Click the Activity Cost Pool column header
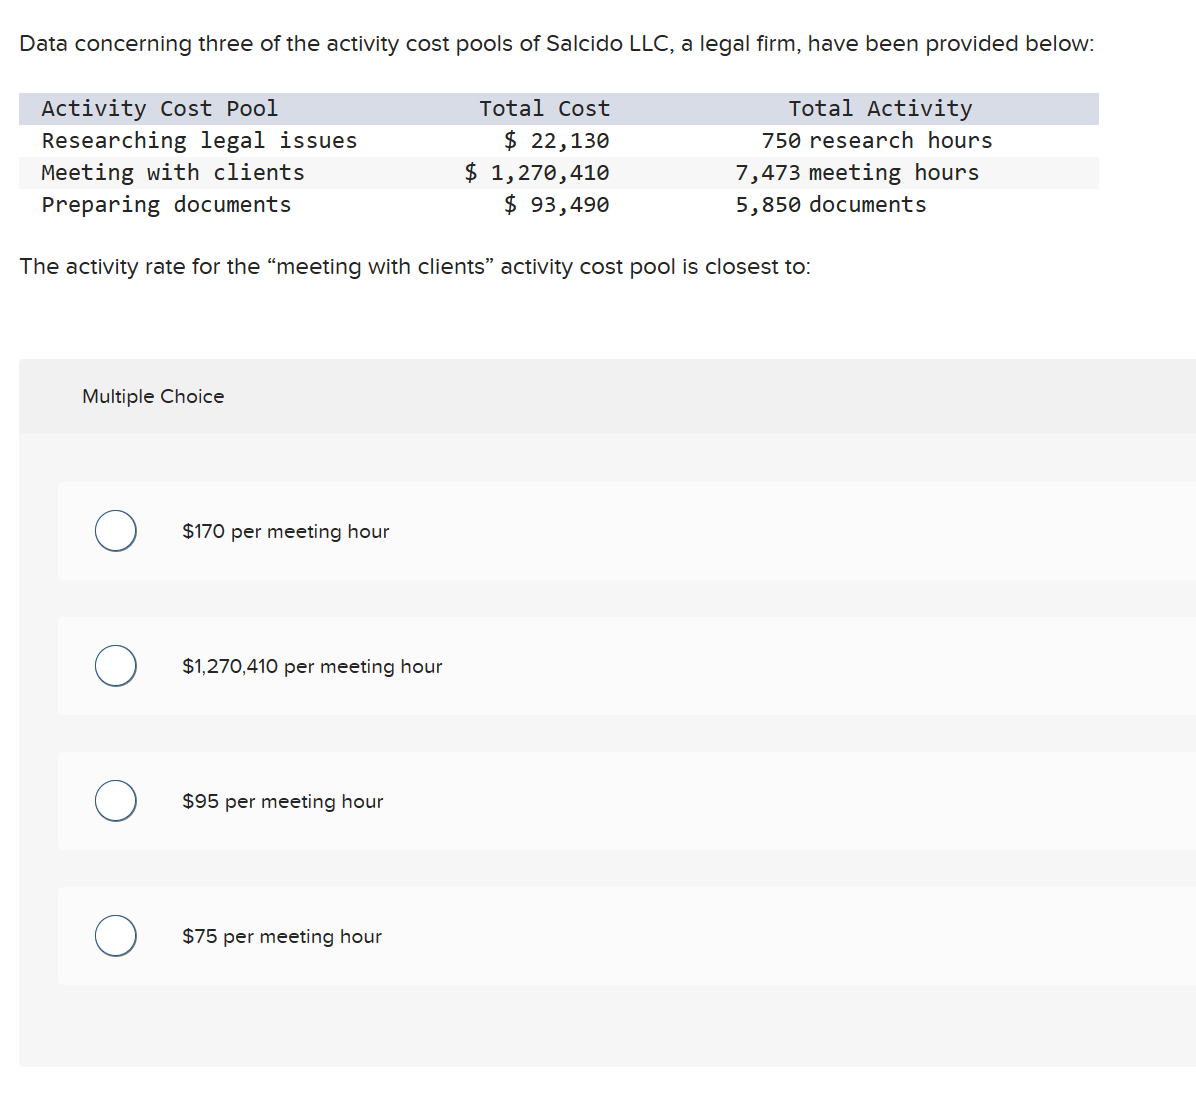Screen dimensions: 1196x1094 pyautogui.click(x=159, y=108)
